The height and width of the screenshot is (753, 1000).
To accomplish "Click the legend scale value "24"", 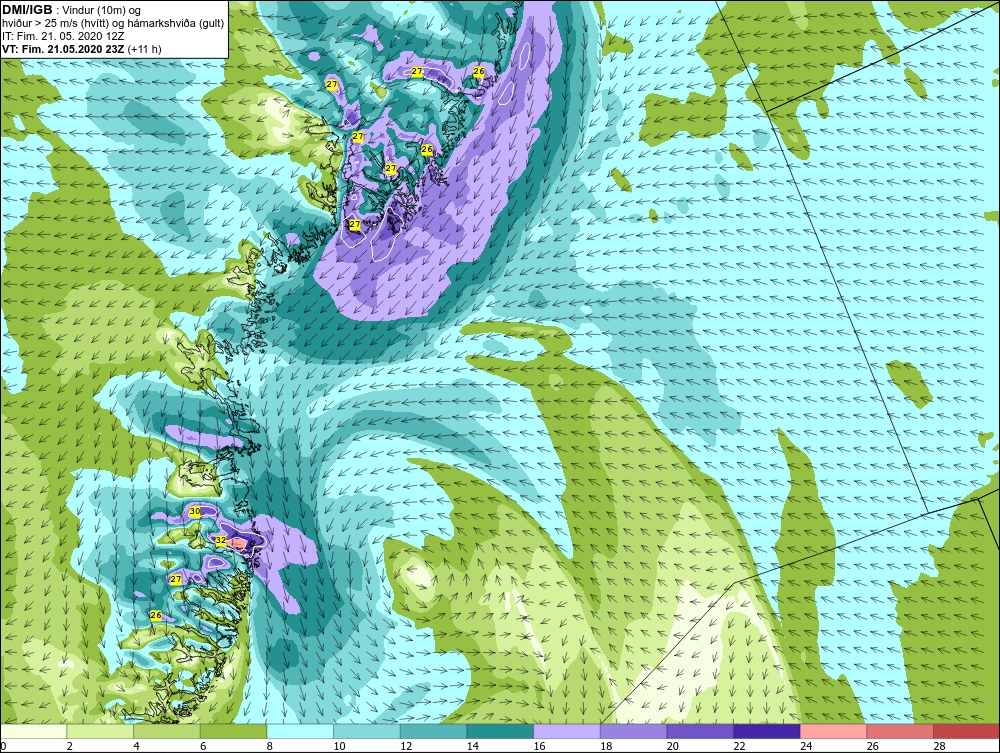I will pyautogui.click(x=805, y=746).
